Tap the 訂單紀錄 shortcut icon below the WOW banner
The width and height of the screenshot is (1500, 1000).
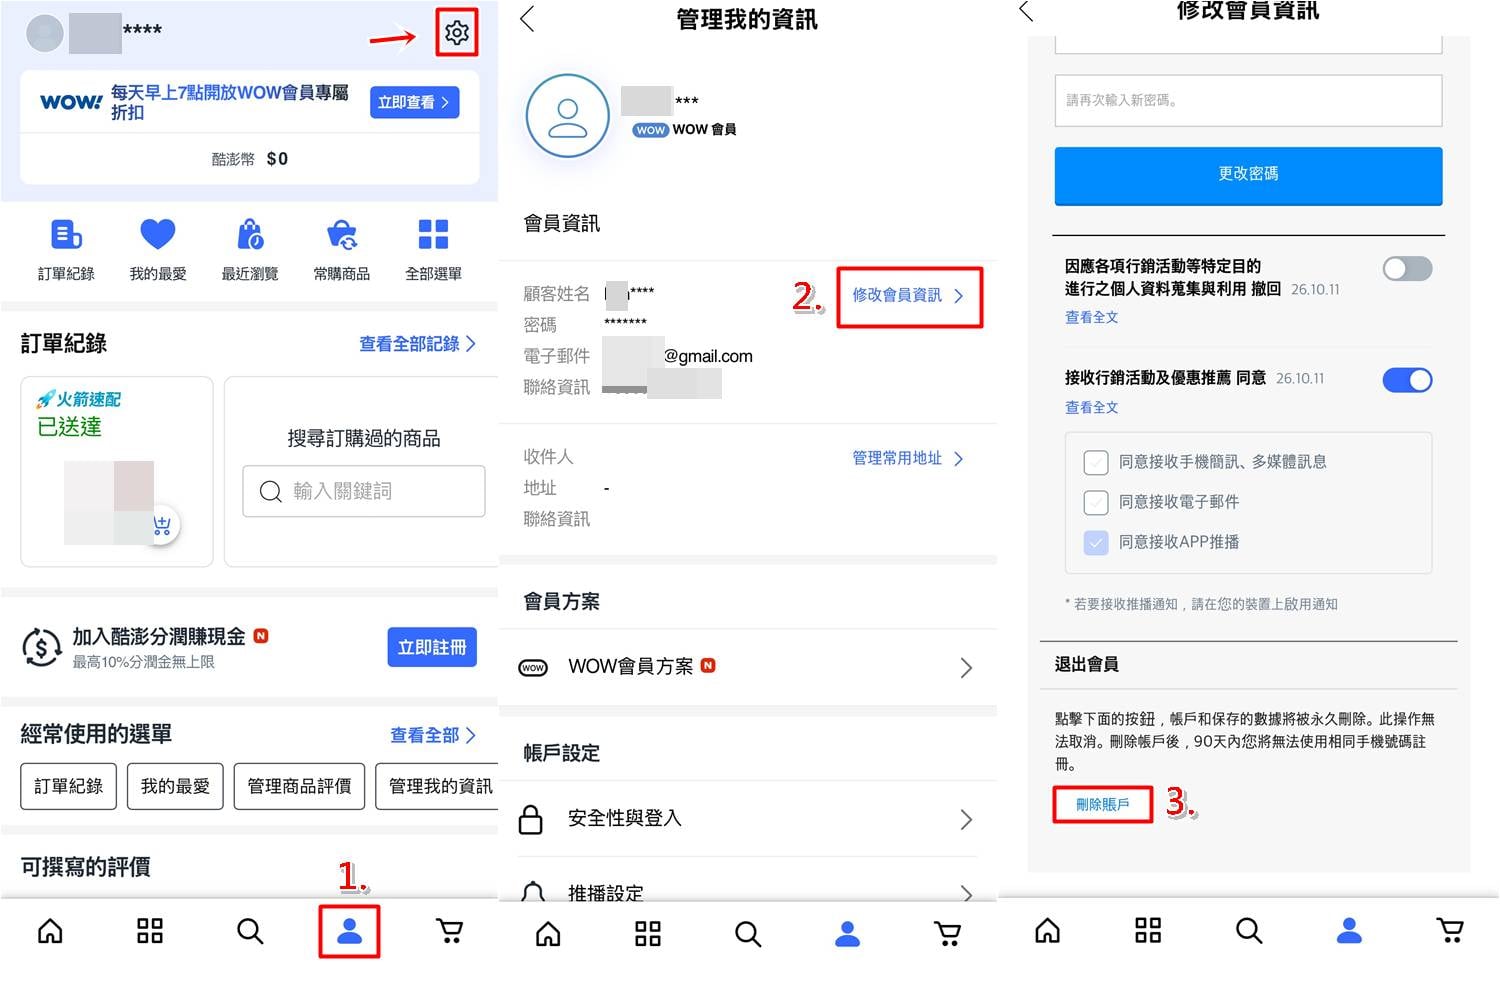[66, 235]
